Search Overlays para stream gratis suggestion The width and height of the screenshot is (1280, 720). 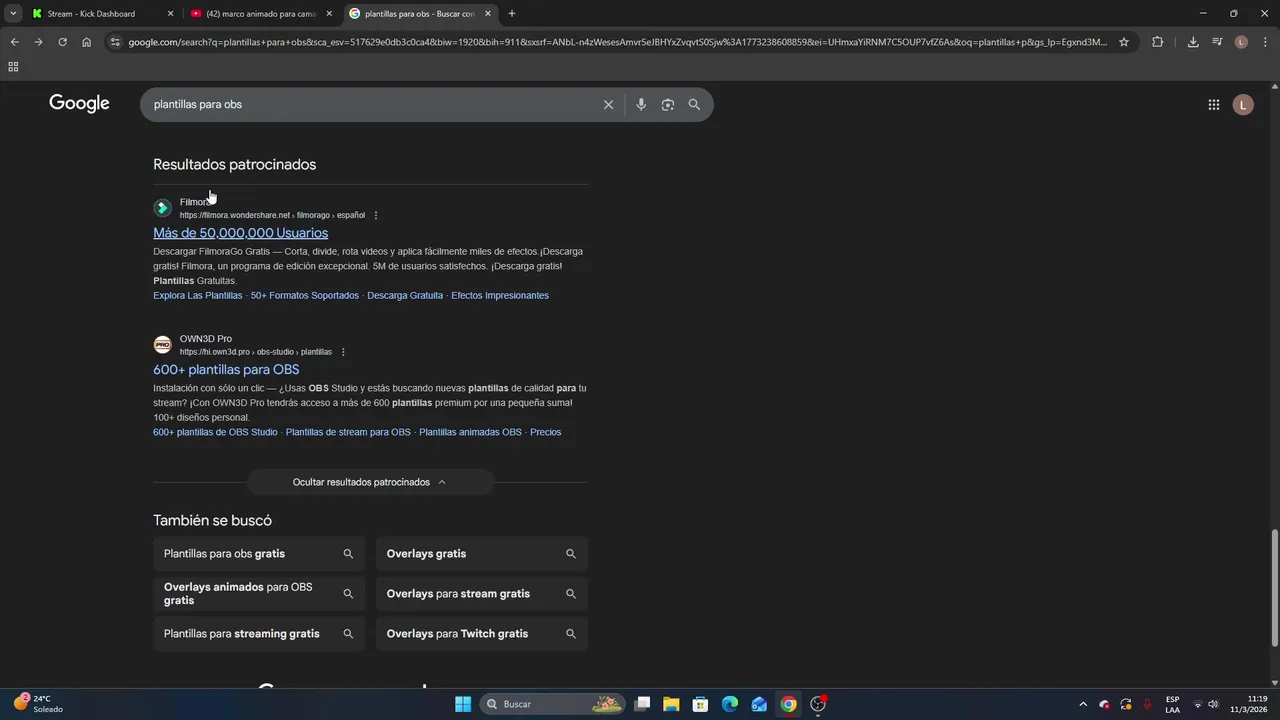tap(482, 594)
